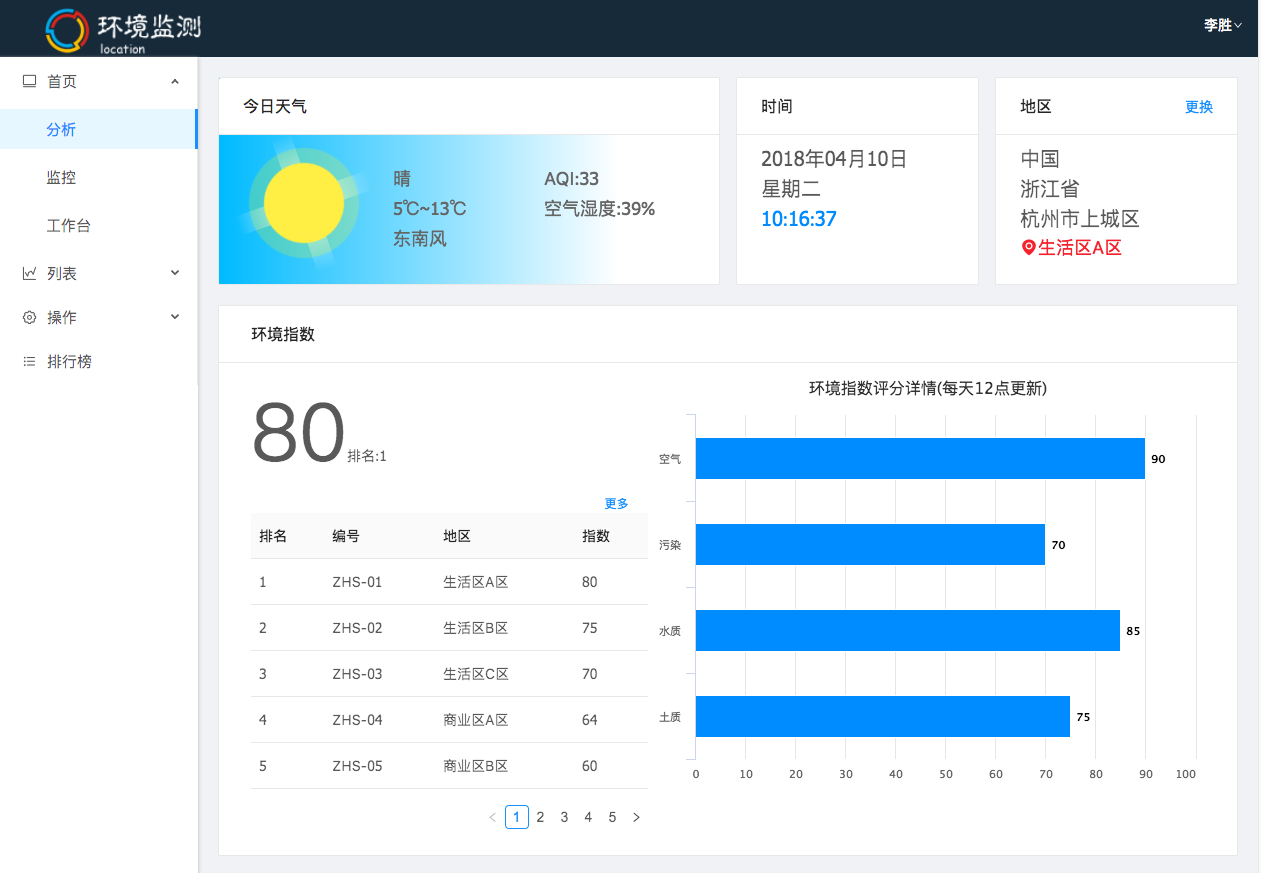1261x873 pixels.
Task: Click the 指数 column header
Action: pos(596,536)
